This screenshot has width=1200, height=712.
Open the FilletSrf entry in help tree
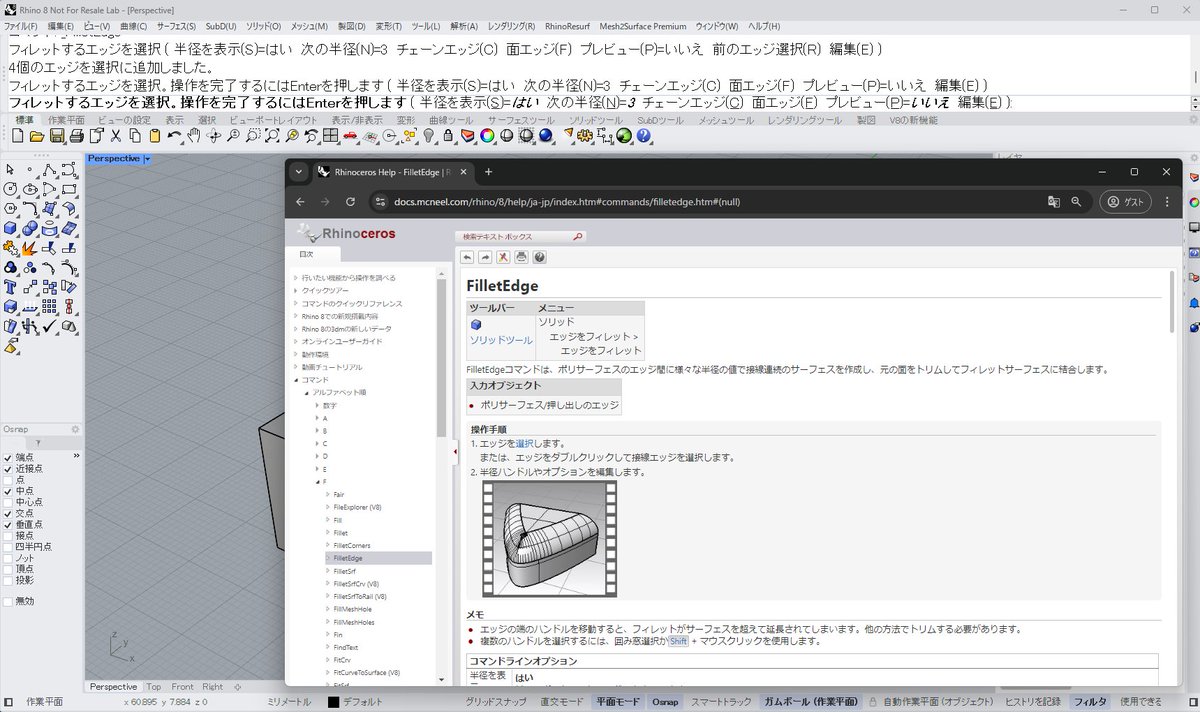pos(346,571)
